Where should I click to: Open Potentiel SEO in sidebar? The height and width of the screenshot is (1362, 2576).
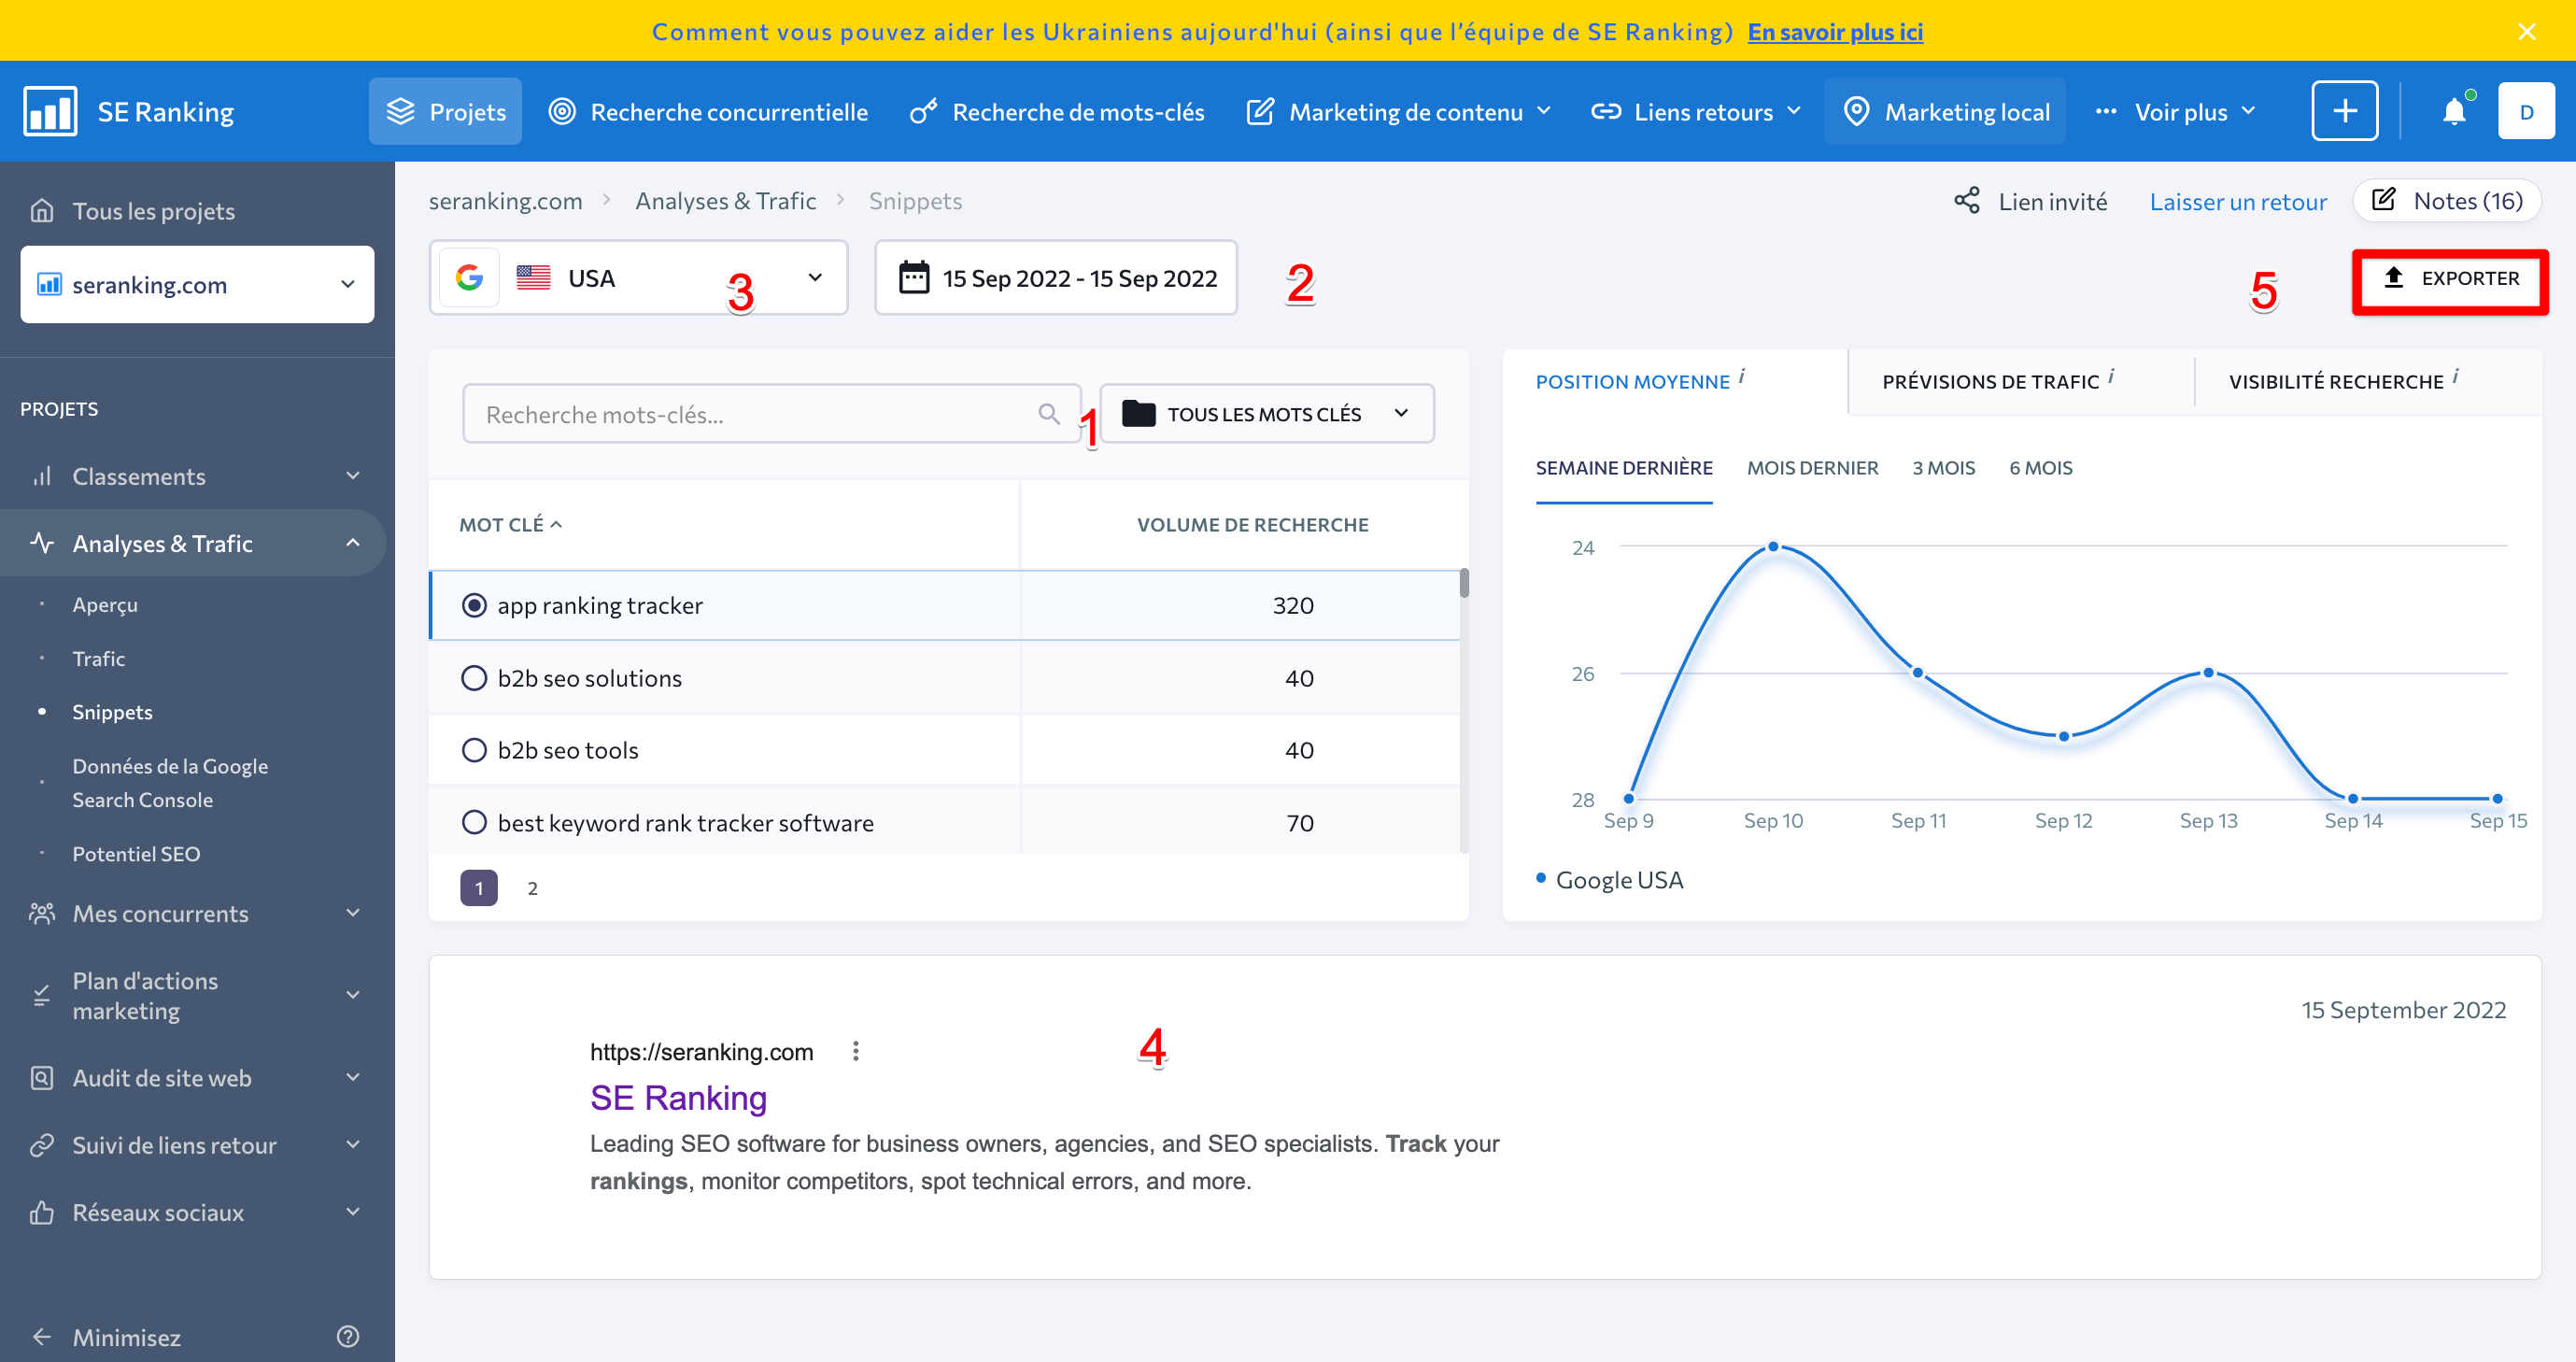point(136,853)
